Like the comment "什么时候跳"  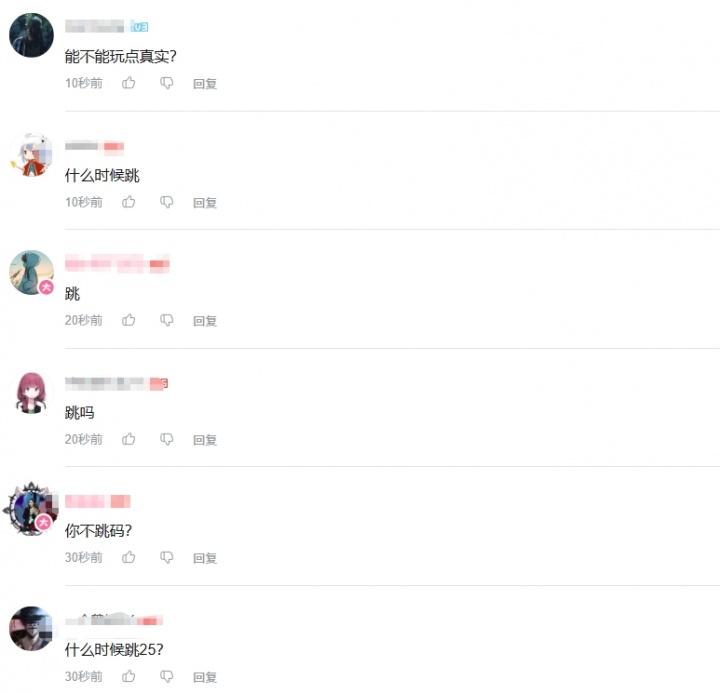pyautogui.click(x=129, y=202)
